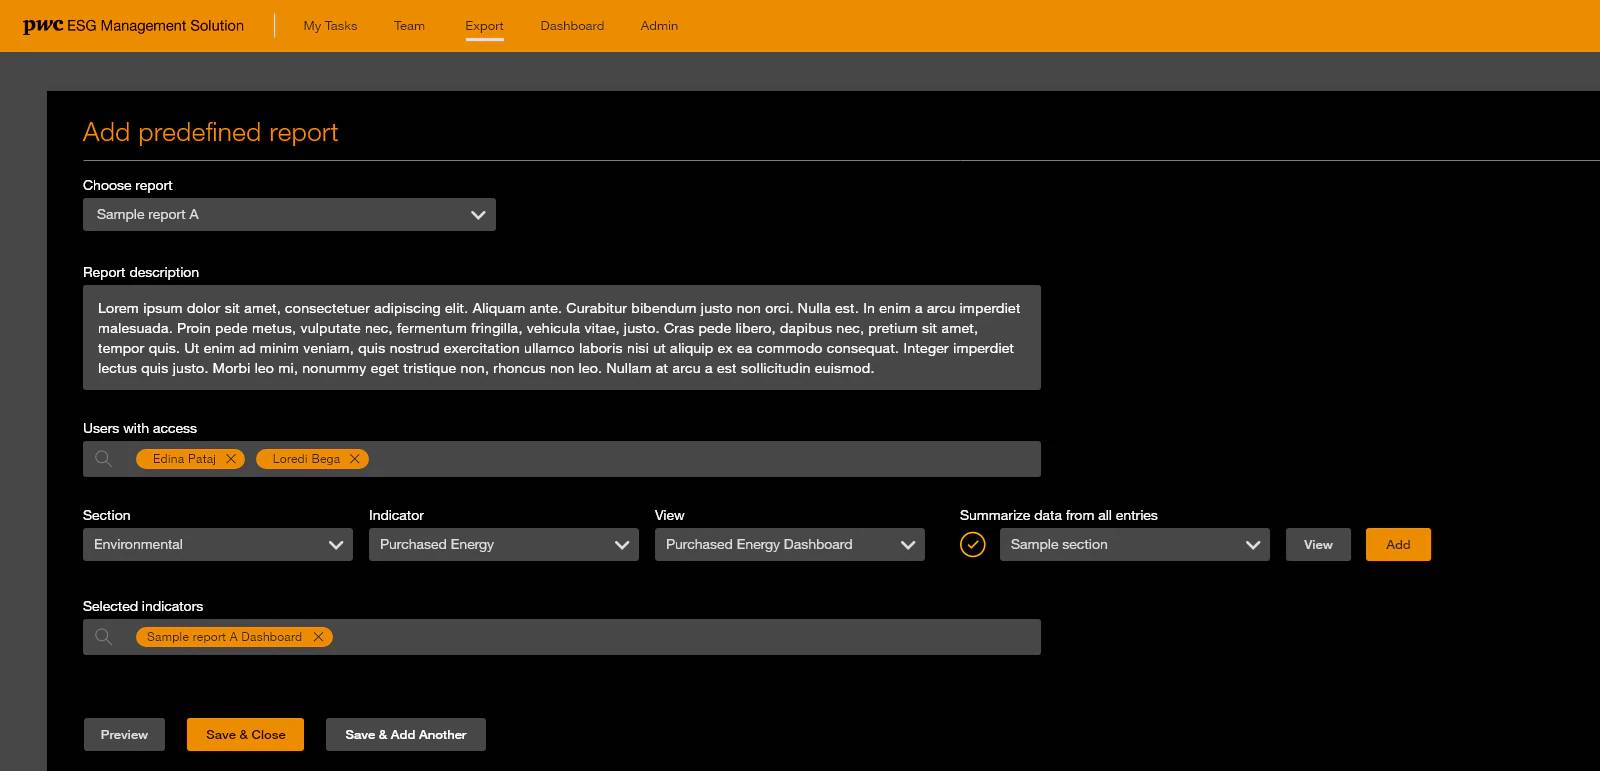
Task: Remove Loredi Bega user tag
Action: tap(355, 459)
